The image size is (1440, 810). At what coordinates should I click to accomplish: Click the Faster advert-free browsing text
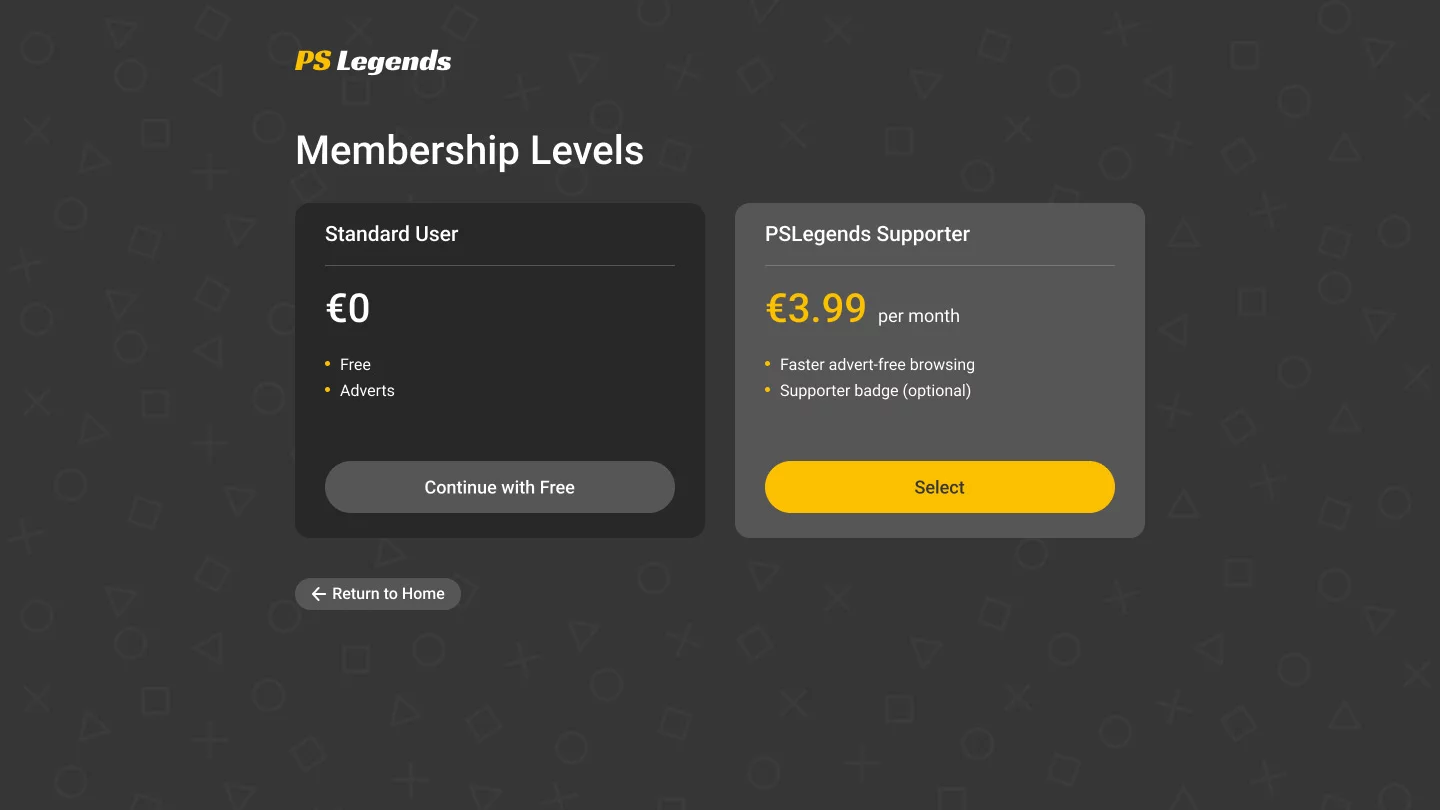click(877, 365)
